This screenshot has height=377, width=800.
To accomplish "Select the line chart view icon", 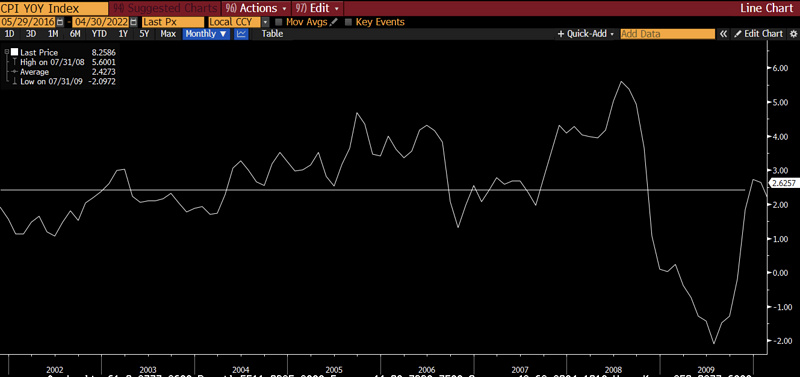I will [x=240, y=34].
